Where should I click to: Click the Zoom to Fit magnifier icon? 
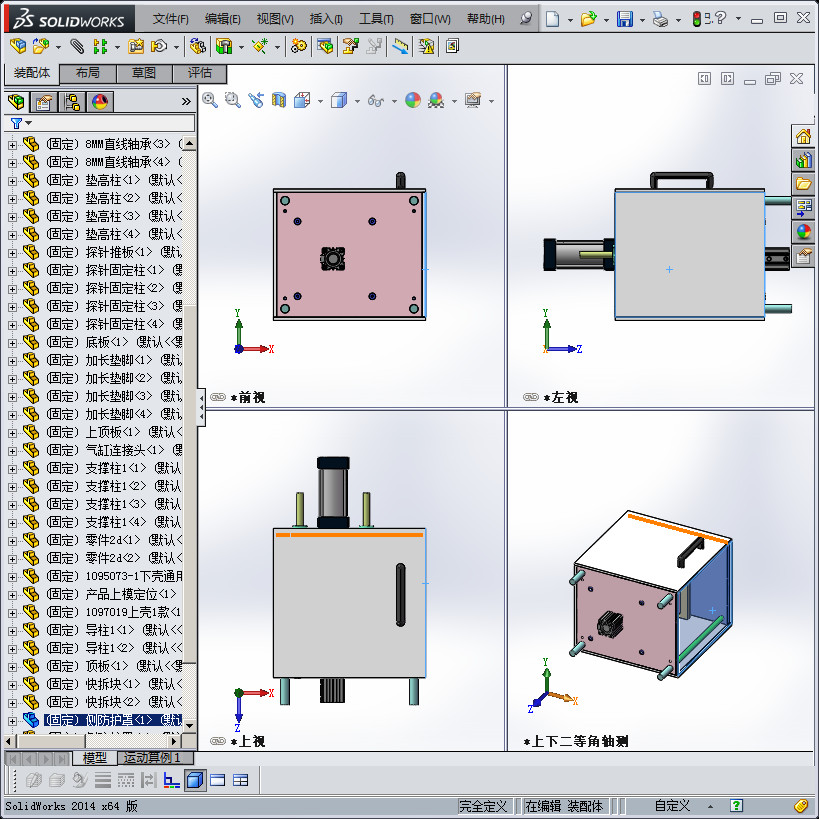point(210,100)
